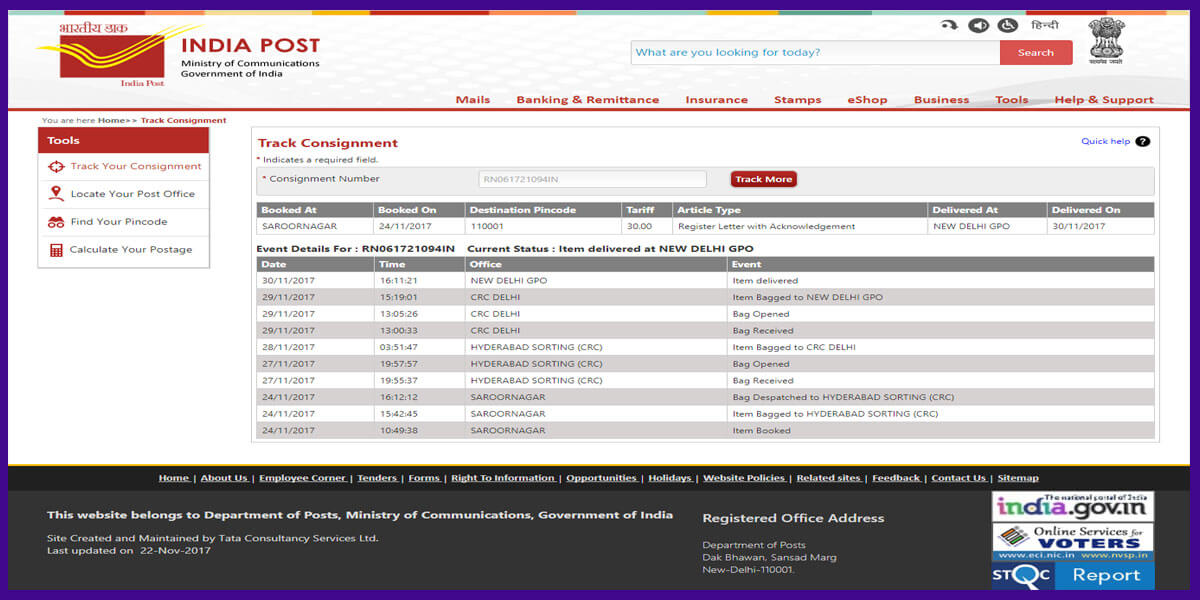The width and height of the screenshot is (1200, 600).
Task: Open the Stamps menu
Action: pyautogui.click(x=797, y=100)
